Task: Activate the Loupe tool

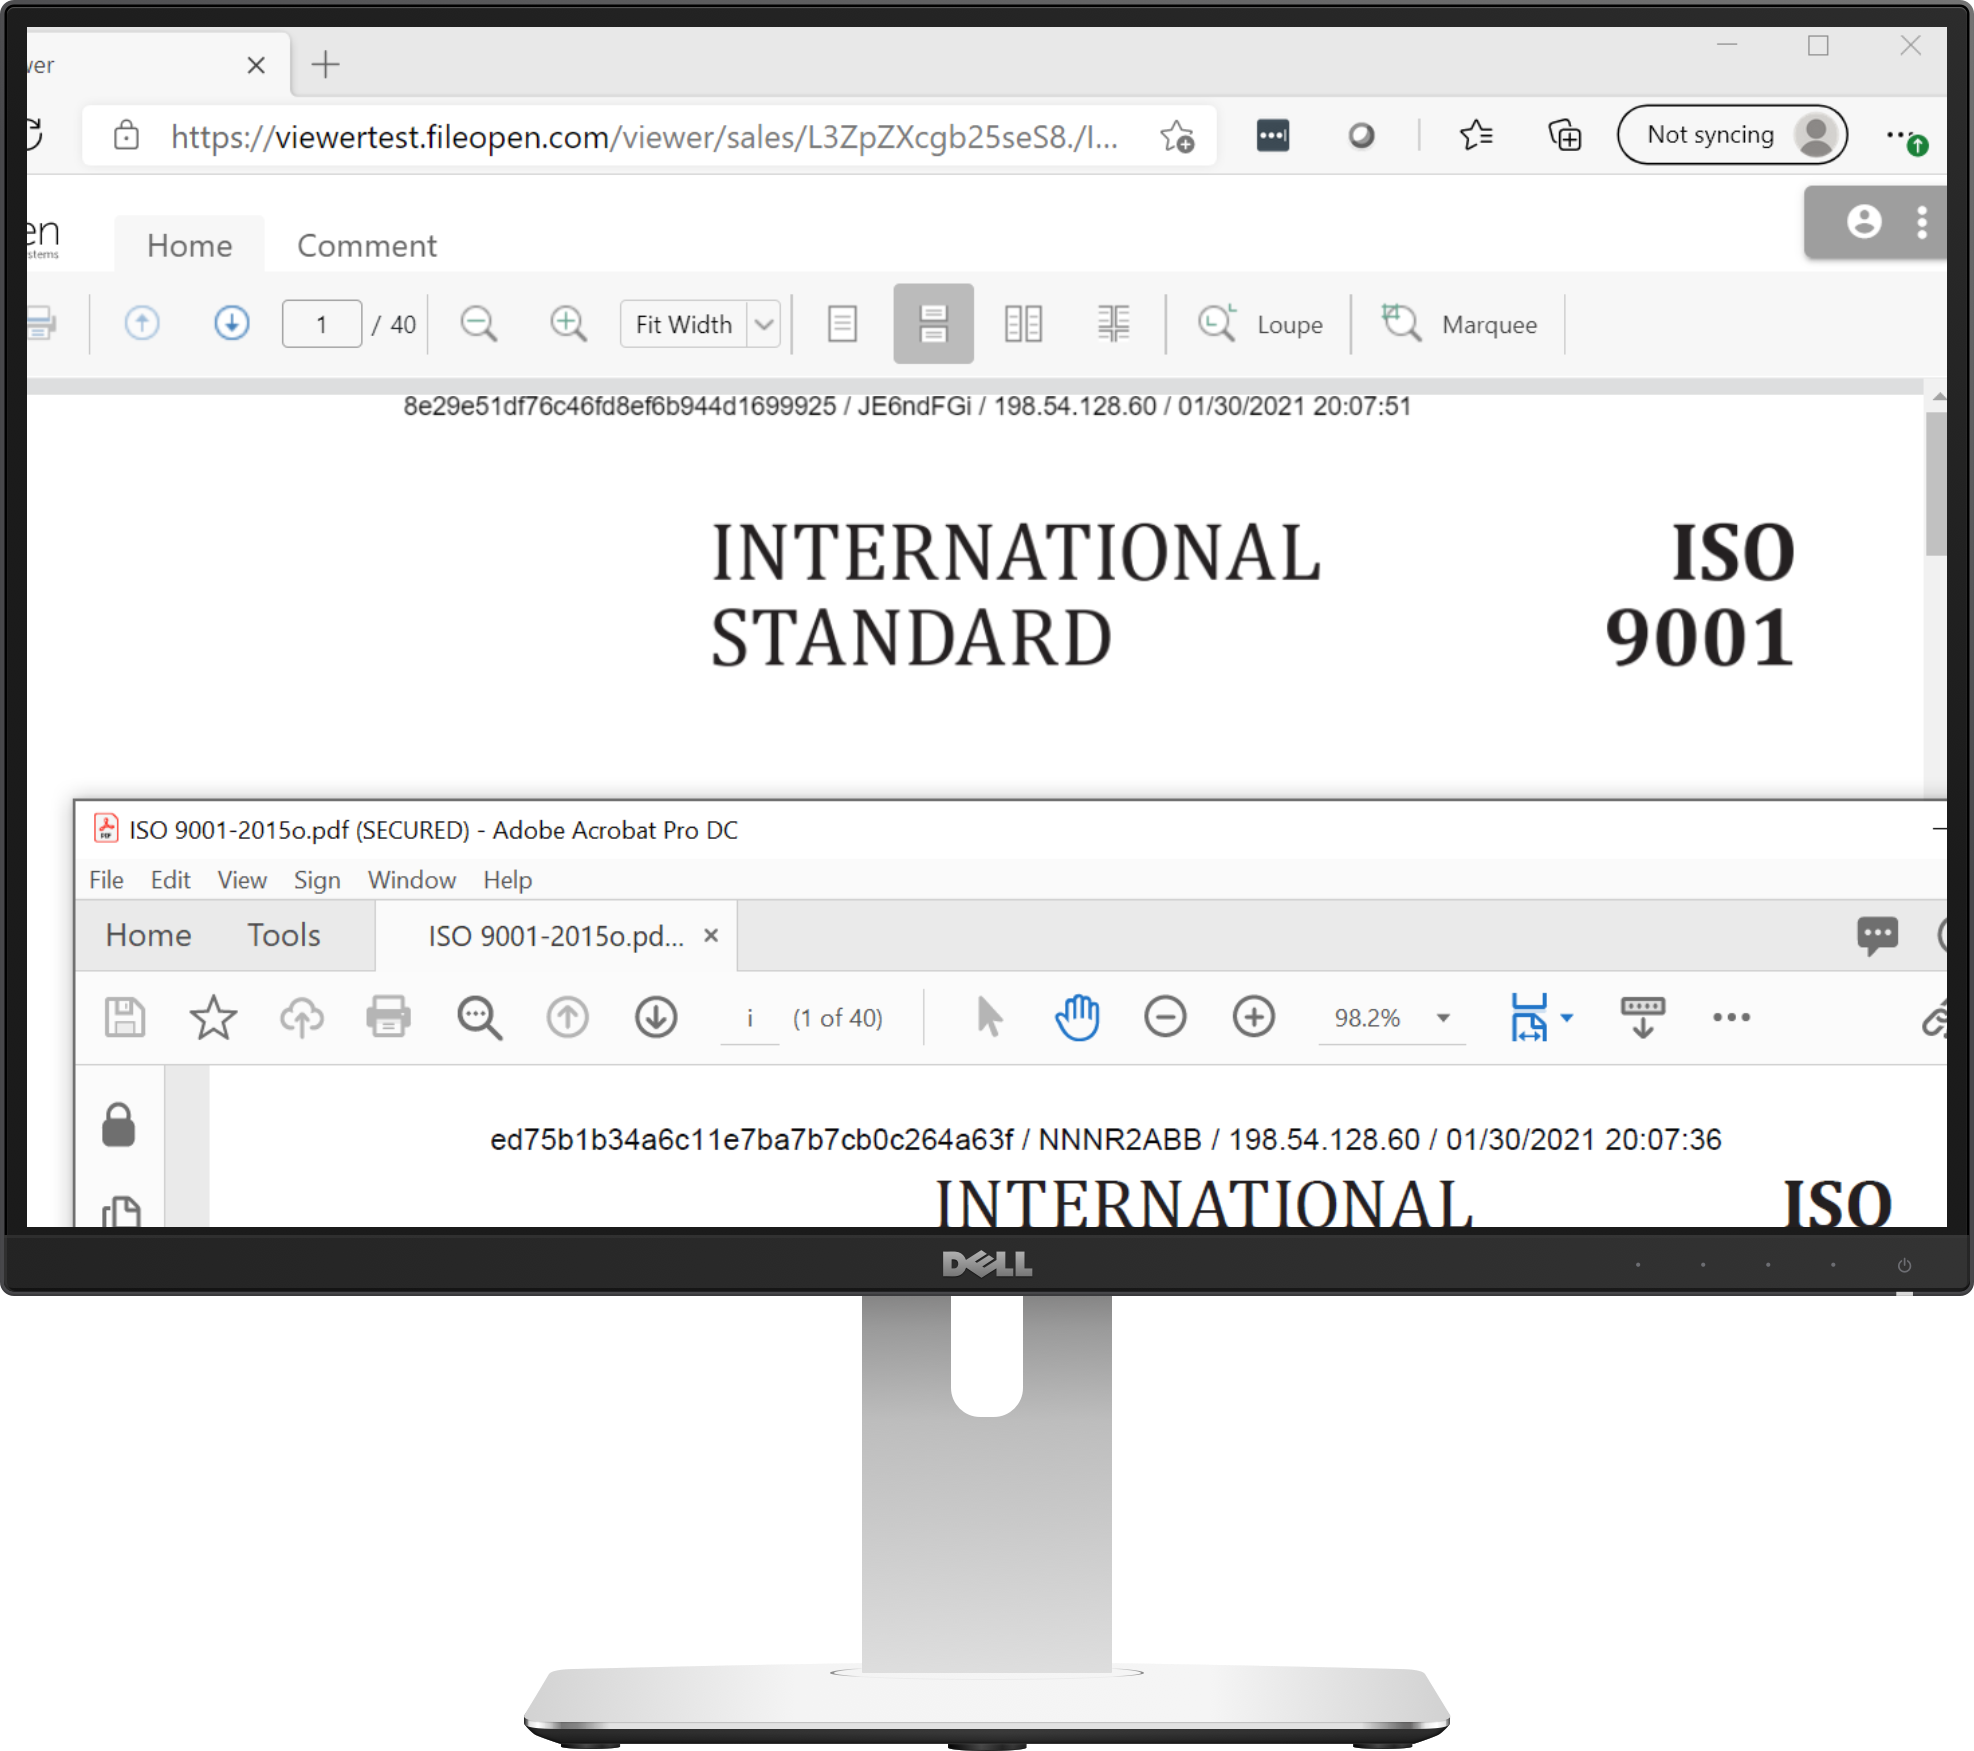Action: (1260, 324)
